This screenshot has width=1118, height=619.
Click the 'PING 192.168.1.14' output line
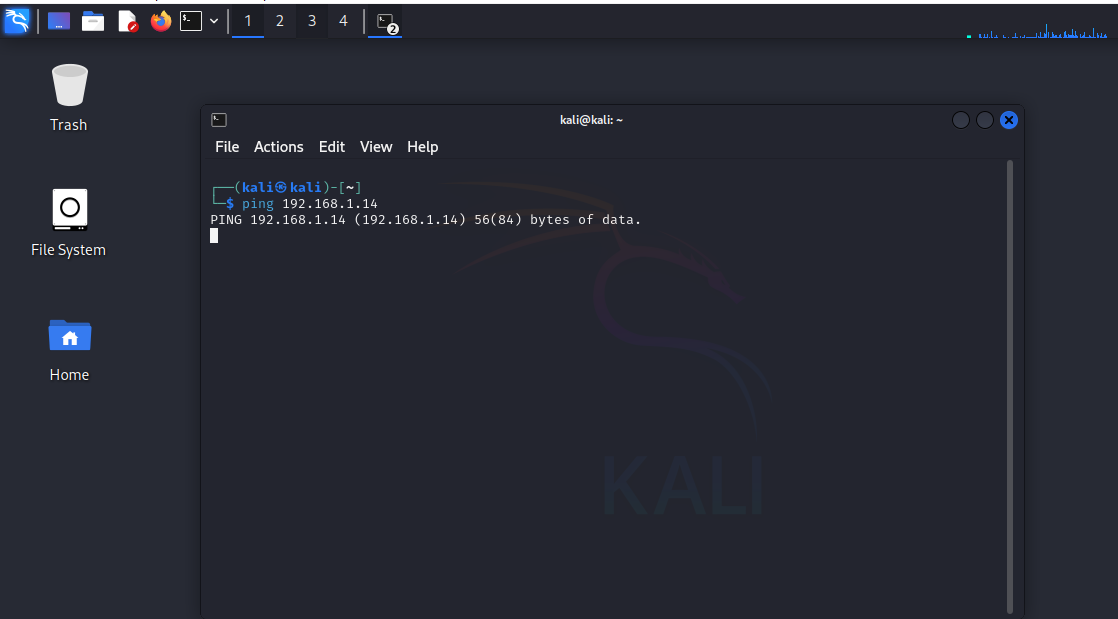426,220
